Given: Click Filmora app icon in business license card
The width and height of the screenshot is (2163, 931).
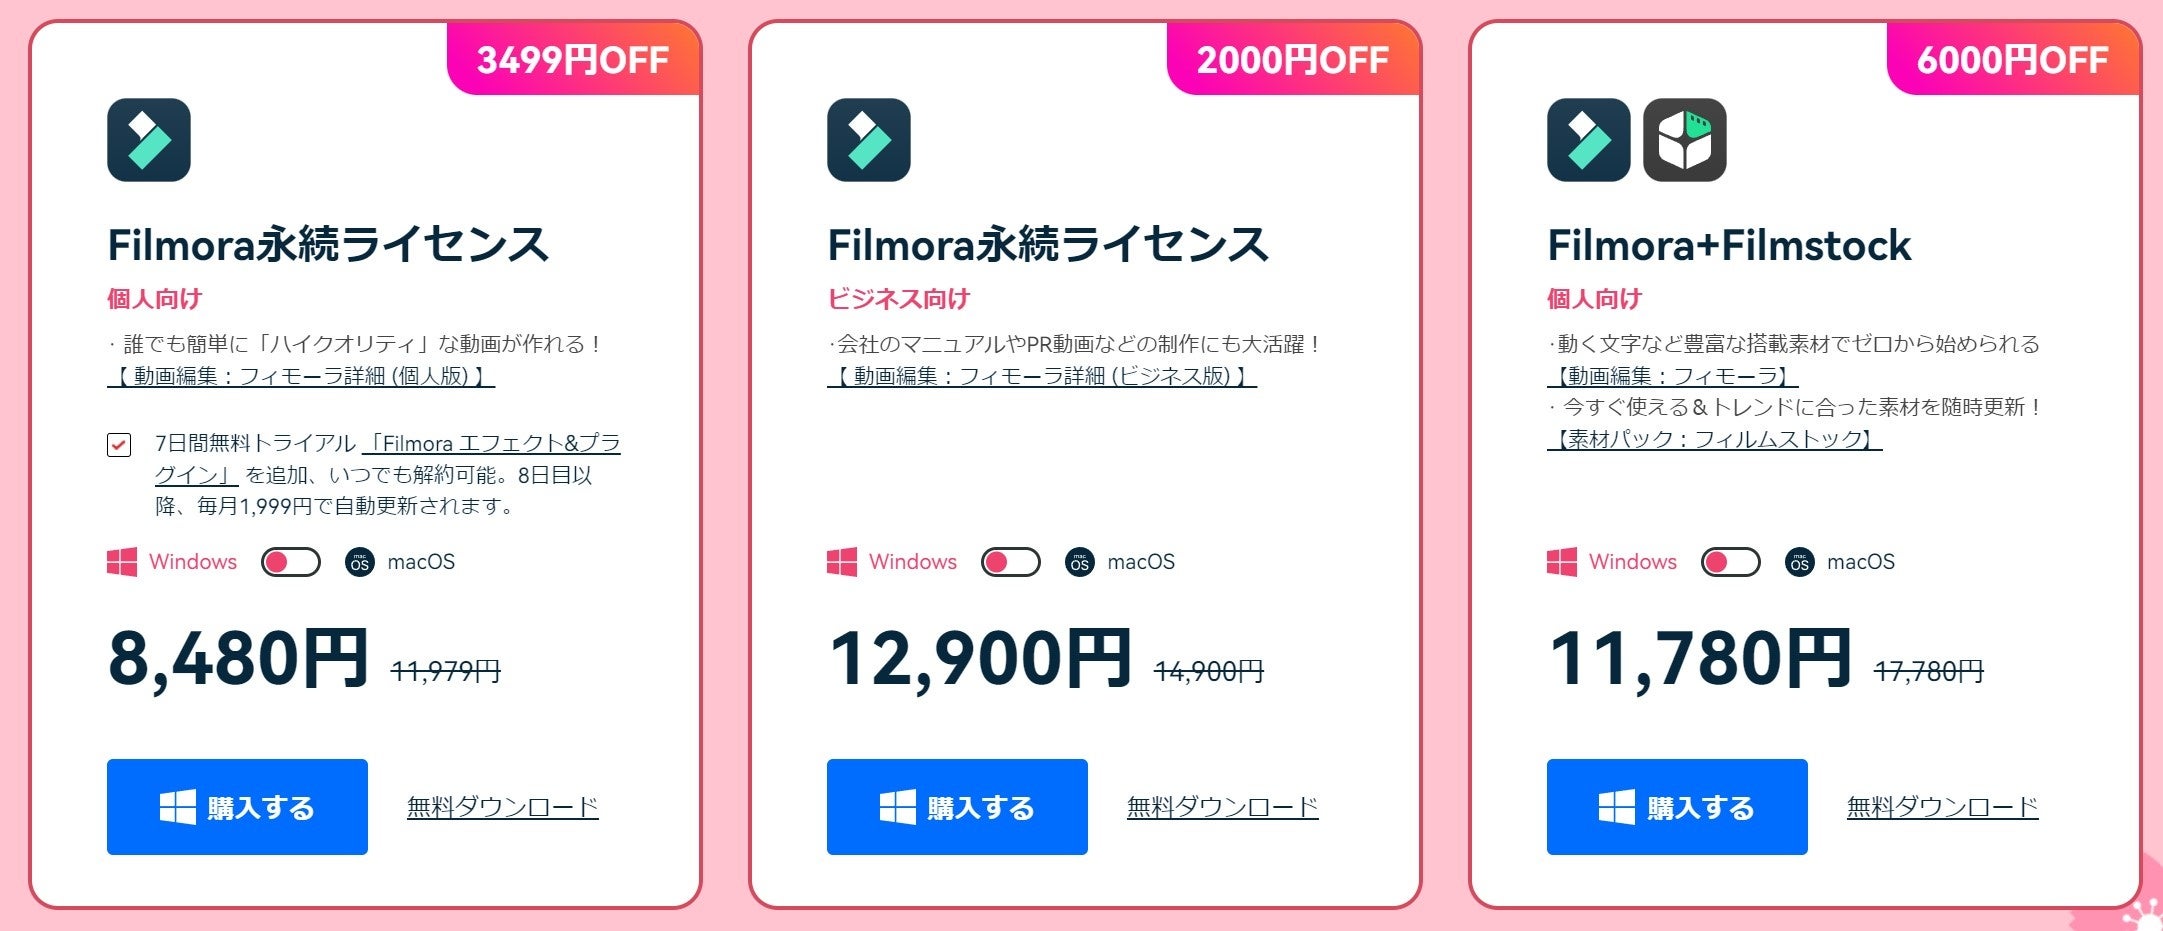Looking at the screenshot, I should pos(869,140).
